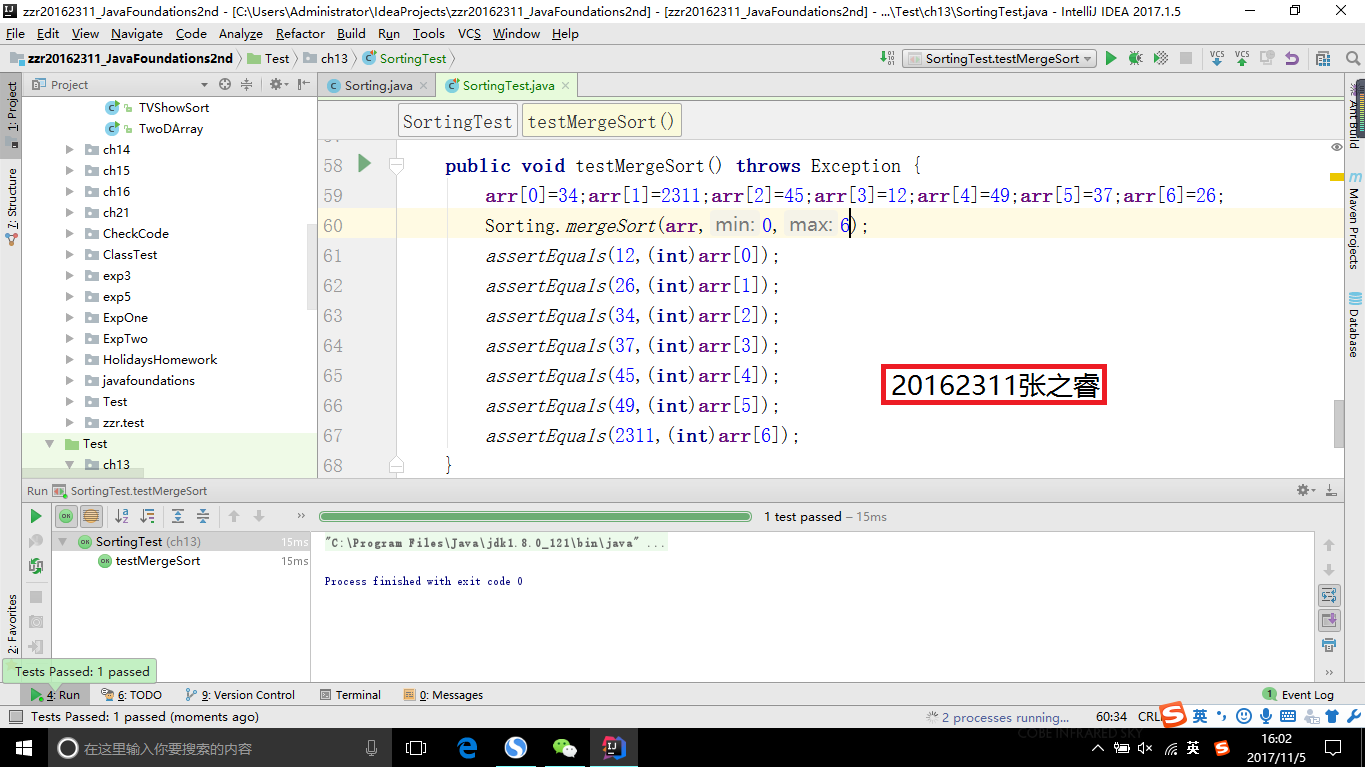The height and width of the screenshot is (767, 1365).
Task: Expand HolidaysHomework folder
Action: [x=69, y=360]
